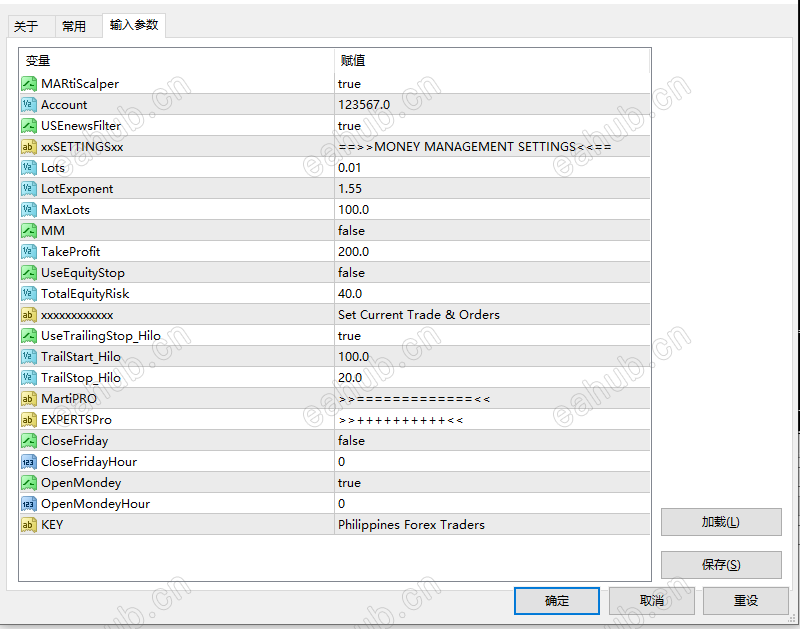Screen dimensions: 800x629
Task: Click the TotalEquityRisk value 40.0
Action: click(350, 294)
